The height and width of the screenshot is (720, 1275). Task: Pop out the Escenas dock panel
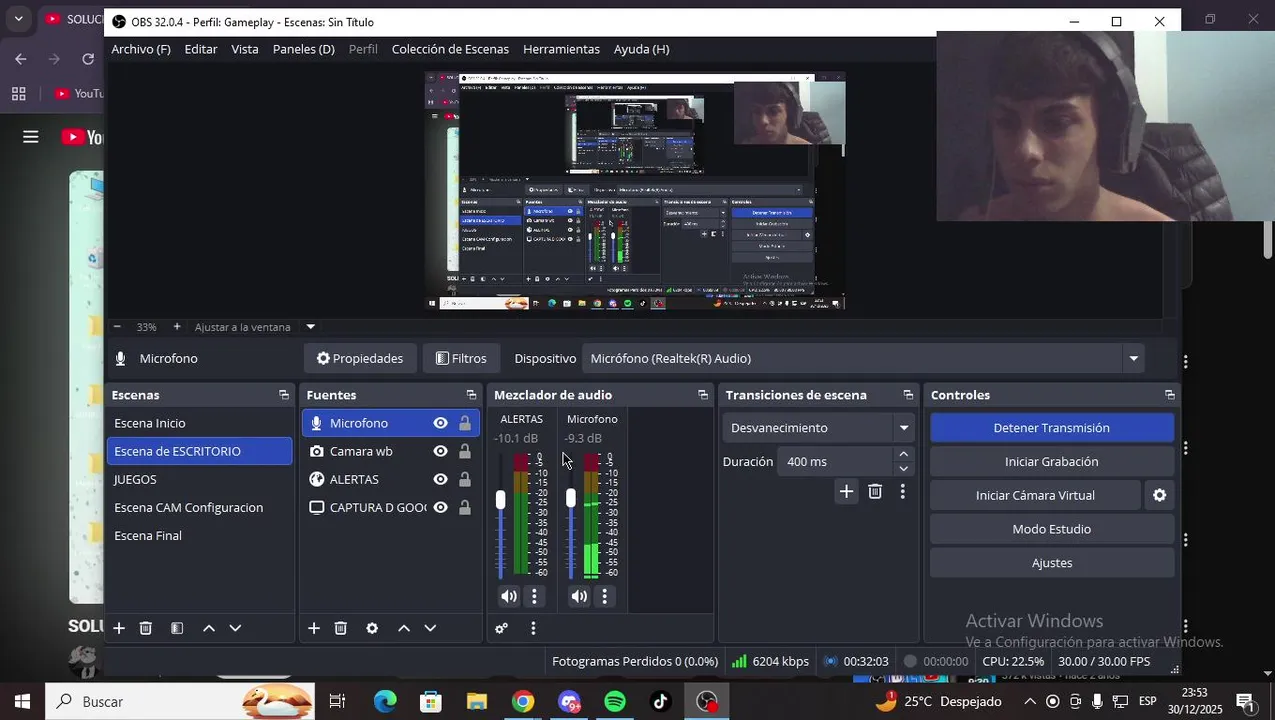click(x=284, y=395)
